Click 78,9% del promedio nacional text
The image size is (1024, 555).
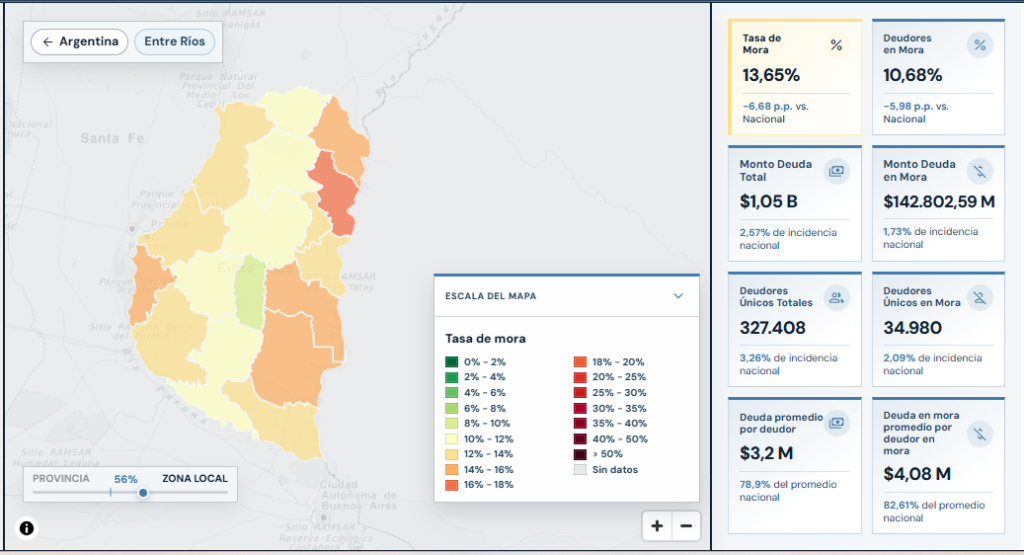788,491
